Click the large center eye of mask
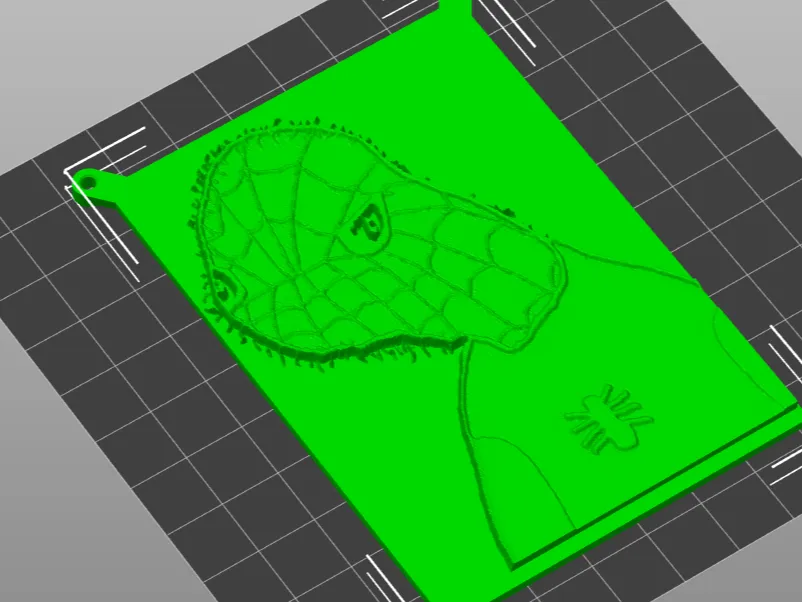Viewport: 802px width, 602px height. pyautogui.click(x=368, y=225)
